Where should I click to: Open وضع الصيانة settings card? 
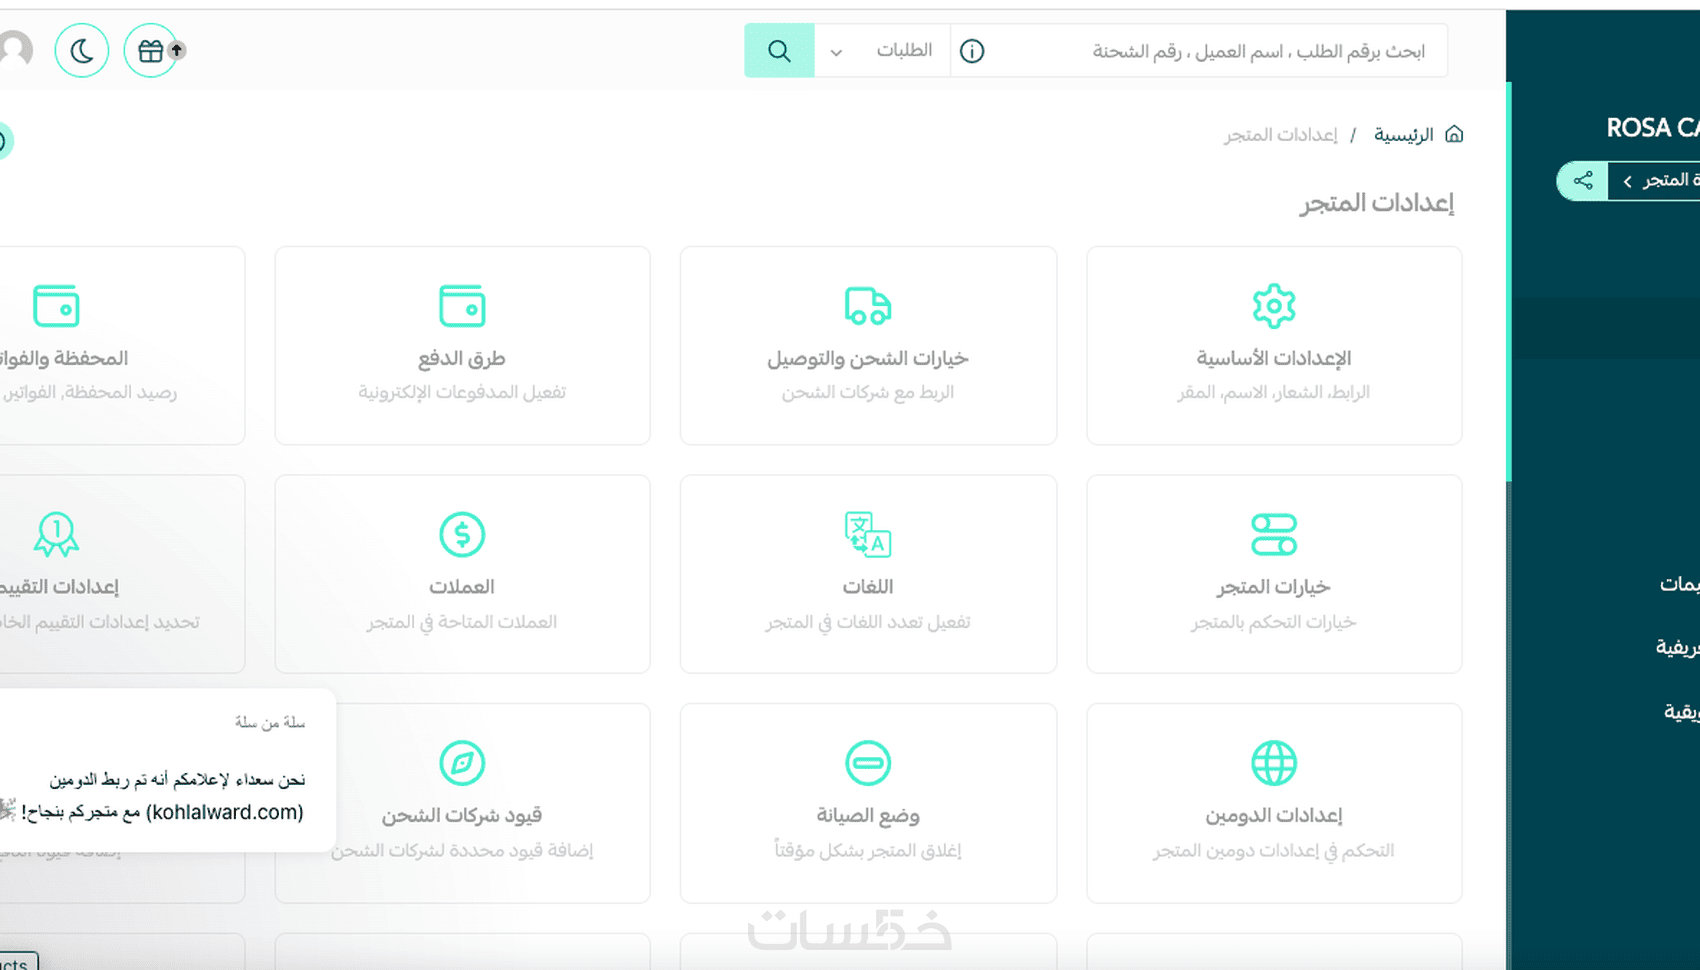tap(868, 803)
